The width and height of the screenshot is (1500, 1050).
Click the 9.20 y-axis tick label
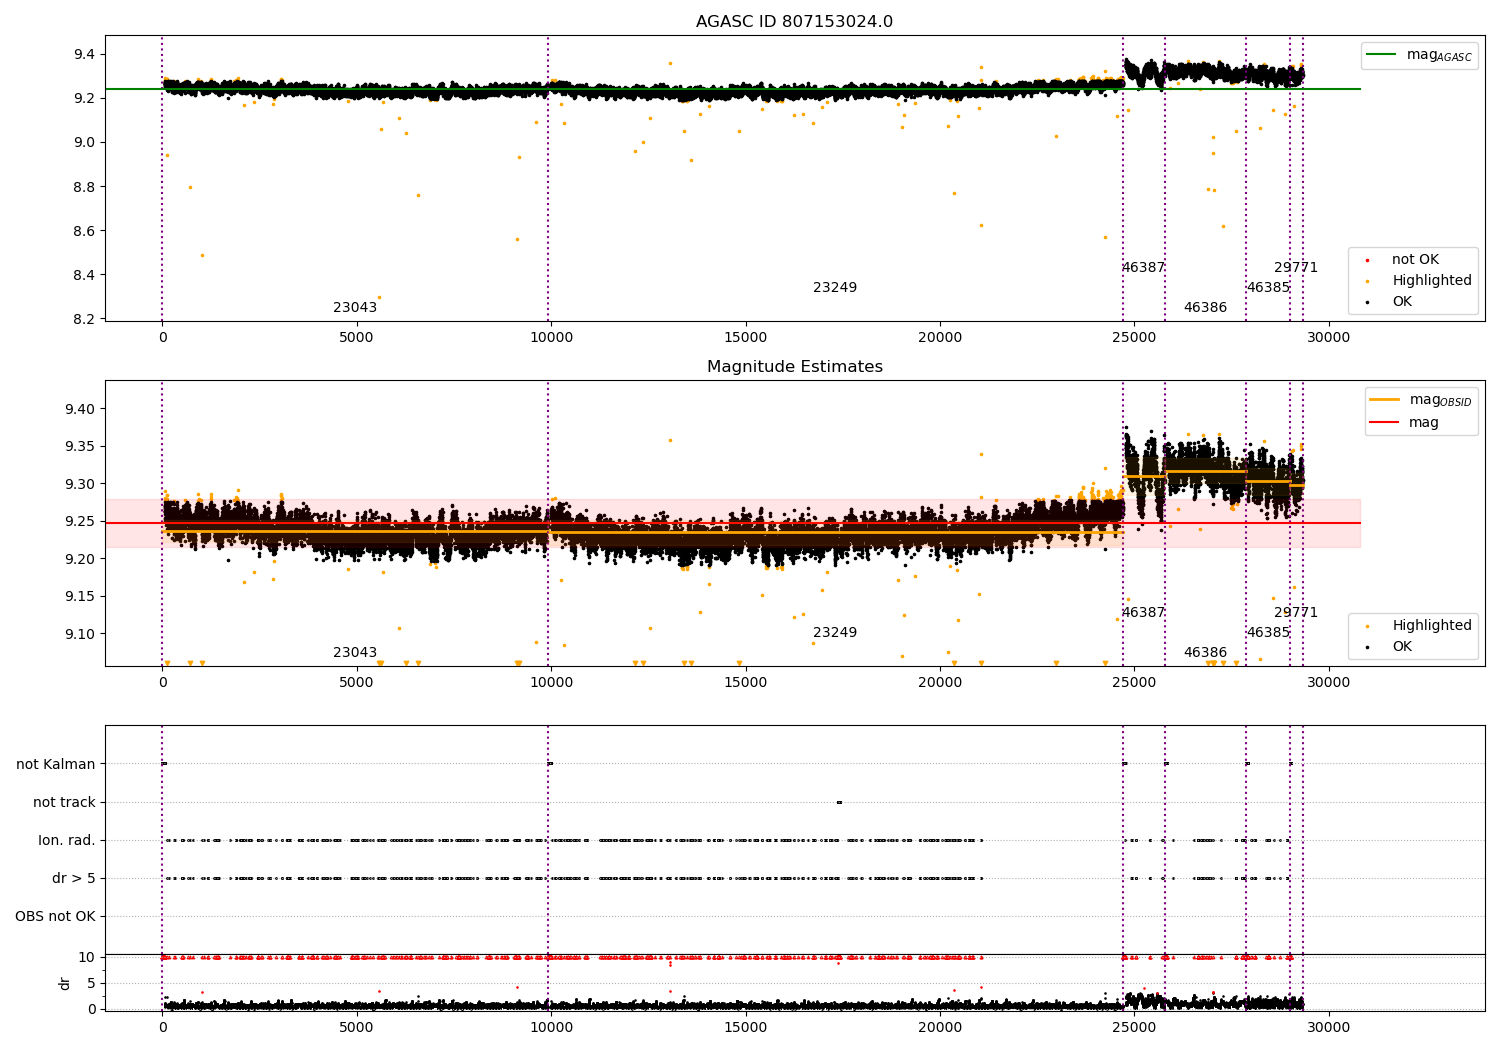click(81, 559)
